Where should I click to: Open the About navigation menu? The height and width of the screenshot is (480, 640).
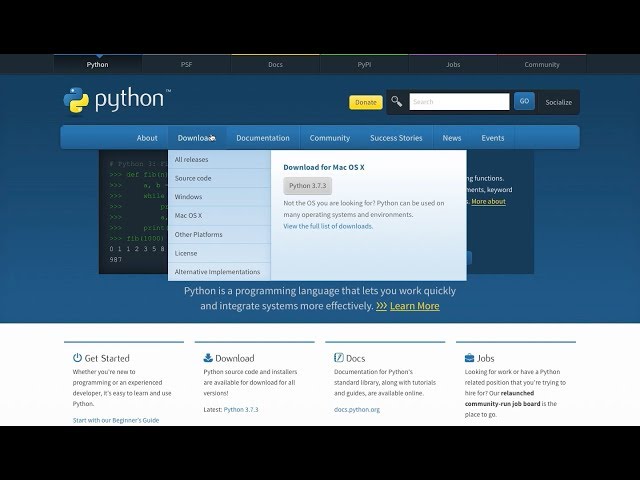pyautogui.click(x=147, y=138)
